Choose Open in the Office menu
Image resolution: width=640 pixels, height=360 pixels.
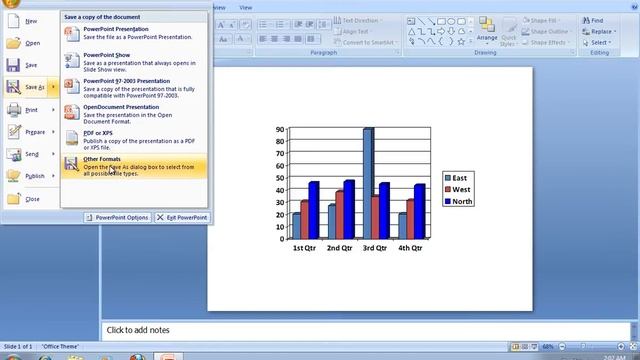31,43
